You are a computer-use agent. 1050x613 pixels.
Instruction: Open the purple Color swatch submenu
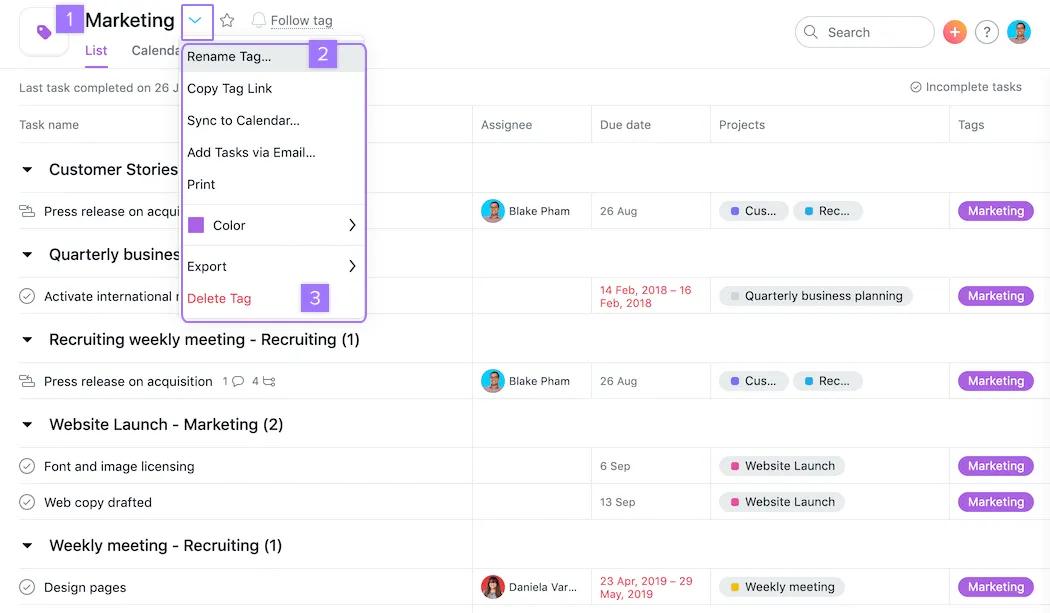pos(196,225)
